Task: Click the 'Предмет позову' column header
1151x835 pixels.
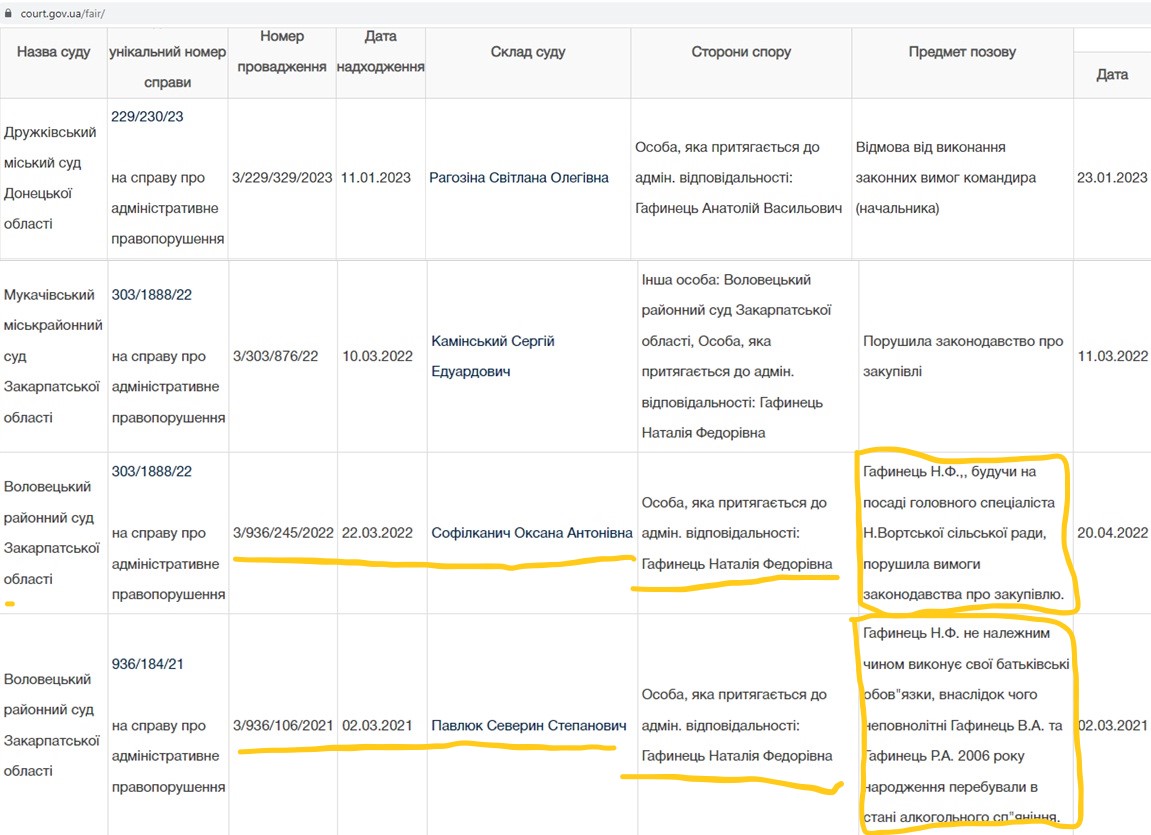Action: tap(962, 52)
